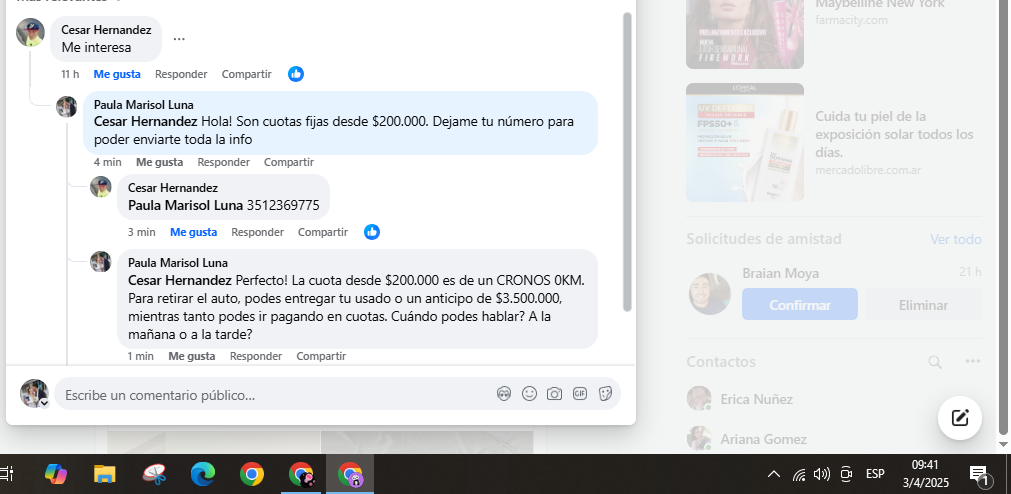This screenshot has height=494, width=1011.
Task: Open the first Chrome icon in taskbar
Action: (252, 475)
